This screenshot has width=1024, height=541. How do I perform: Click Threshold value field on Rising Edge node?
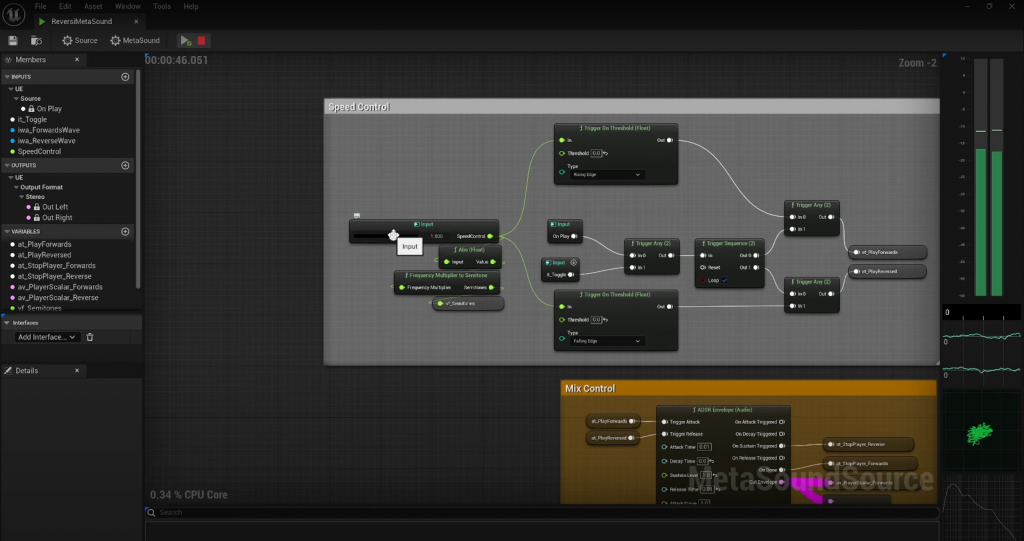click(596, 154)
